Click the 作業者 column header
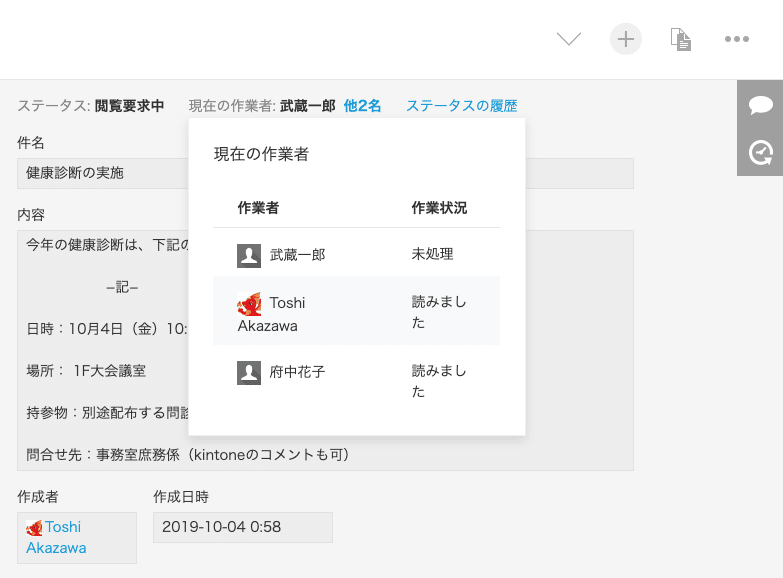 point(258,207)
